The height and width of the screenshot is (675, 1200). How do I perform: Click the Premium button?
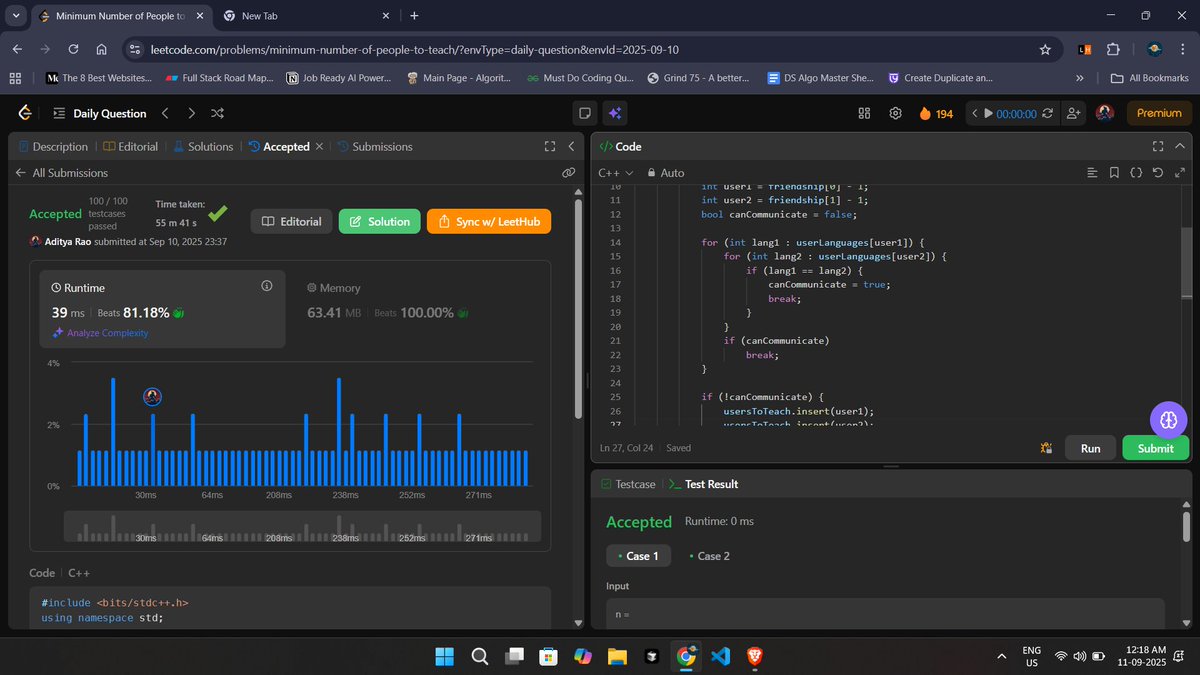point(1159,113)
